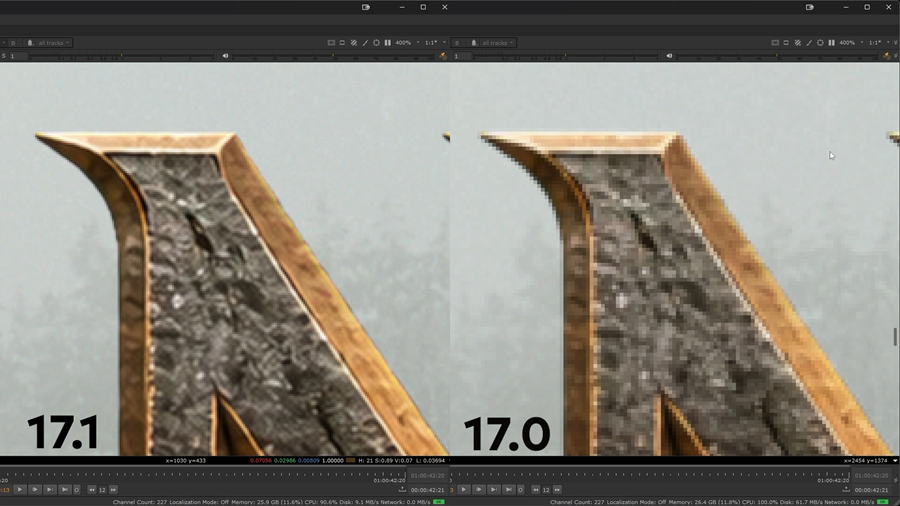This screenshot has height=506, width=900.
Task: Click the gain value field in right viewer
Action: (x=461, y=56)
